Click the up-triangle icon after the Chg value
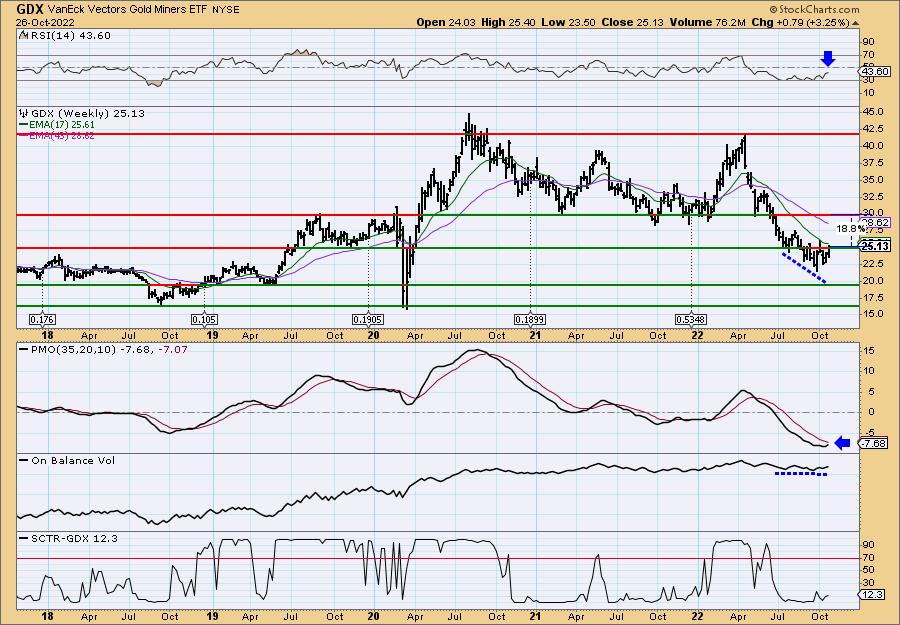The width and height of the screenshot is (900, 625). pos(855,24)
